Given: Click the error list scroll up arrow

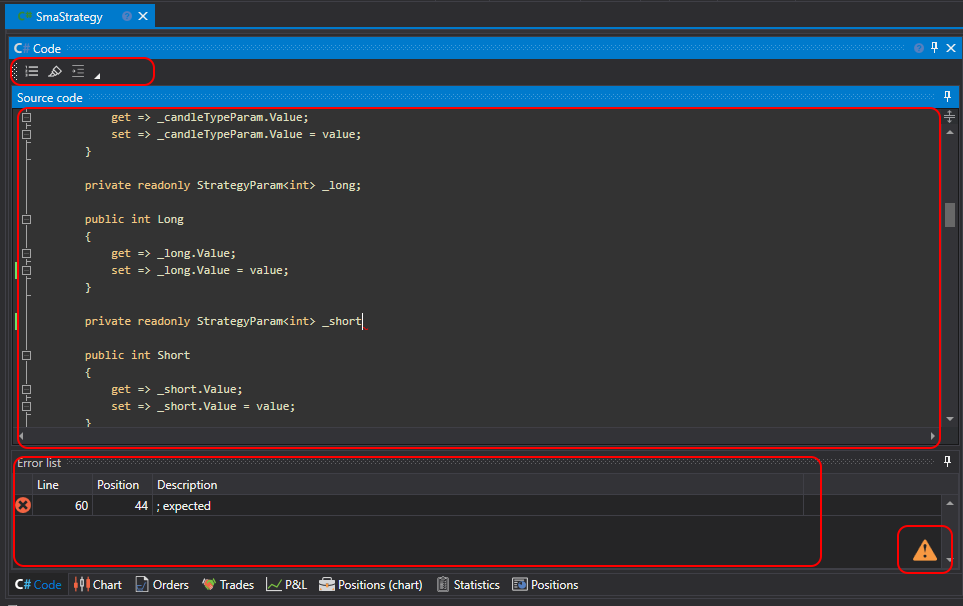Looking at the screenshot, I should 949,503.
